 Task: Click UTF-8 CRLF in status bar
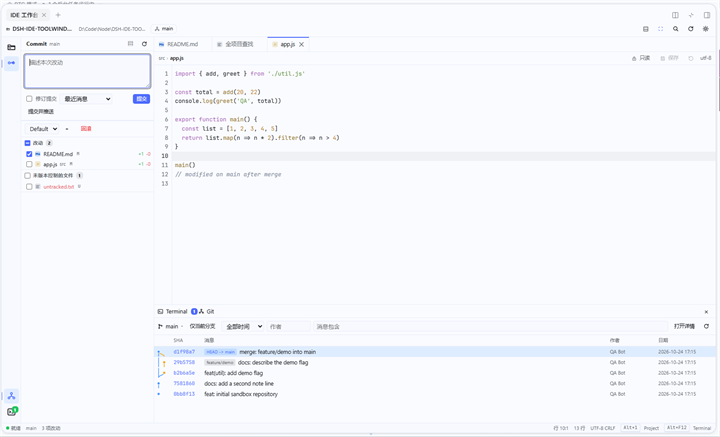602,428
